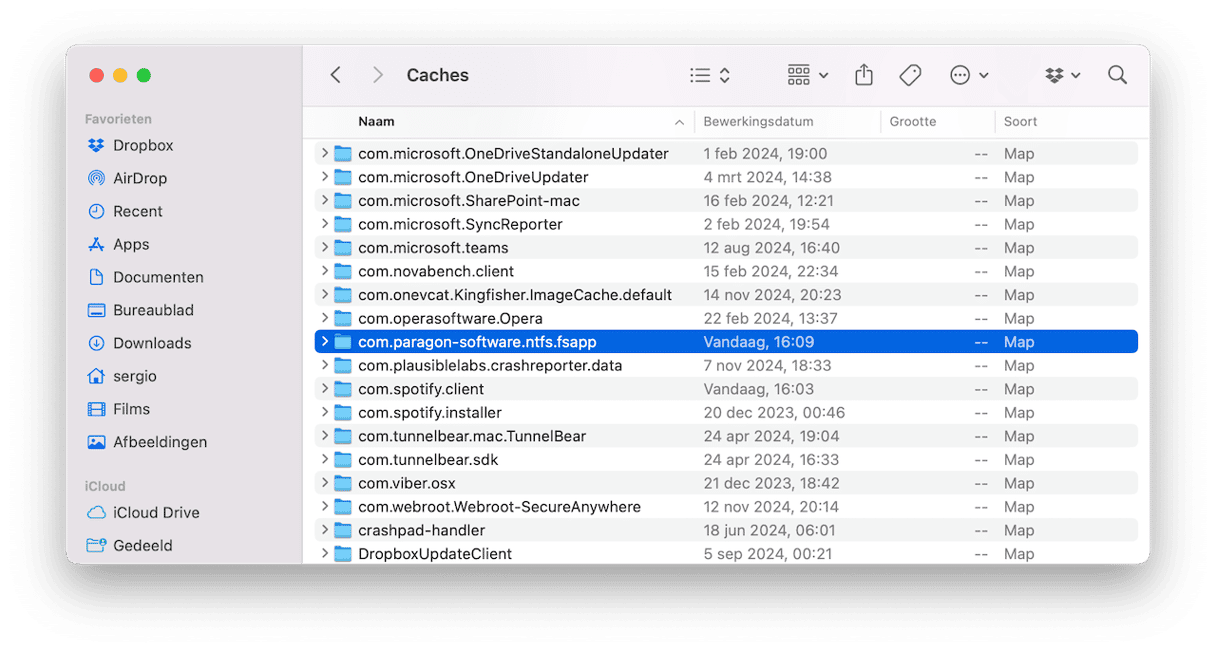
Task: Sort by the Grootte column header
Action: coord(913,122)
